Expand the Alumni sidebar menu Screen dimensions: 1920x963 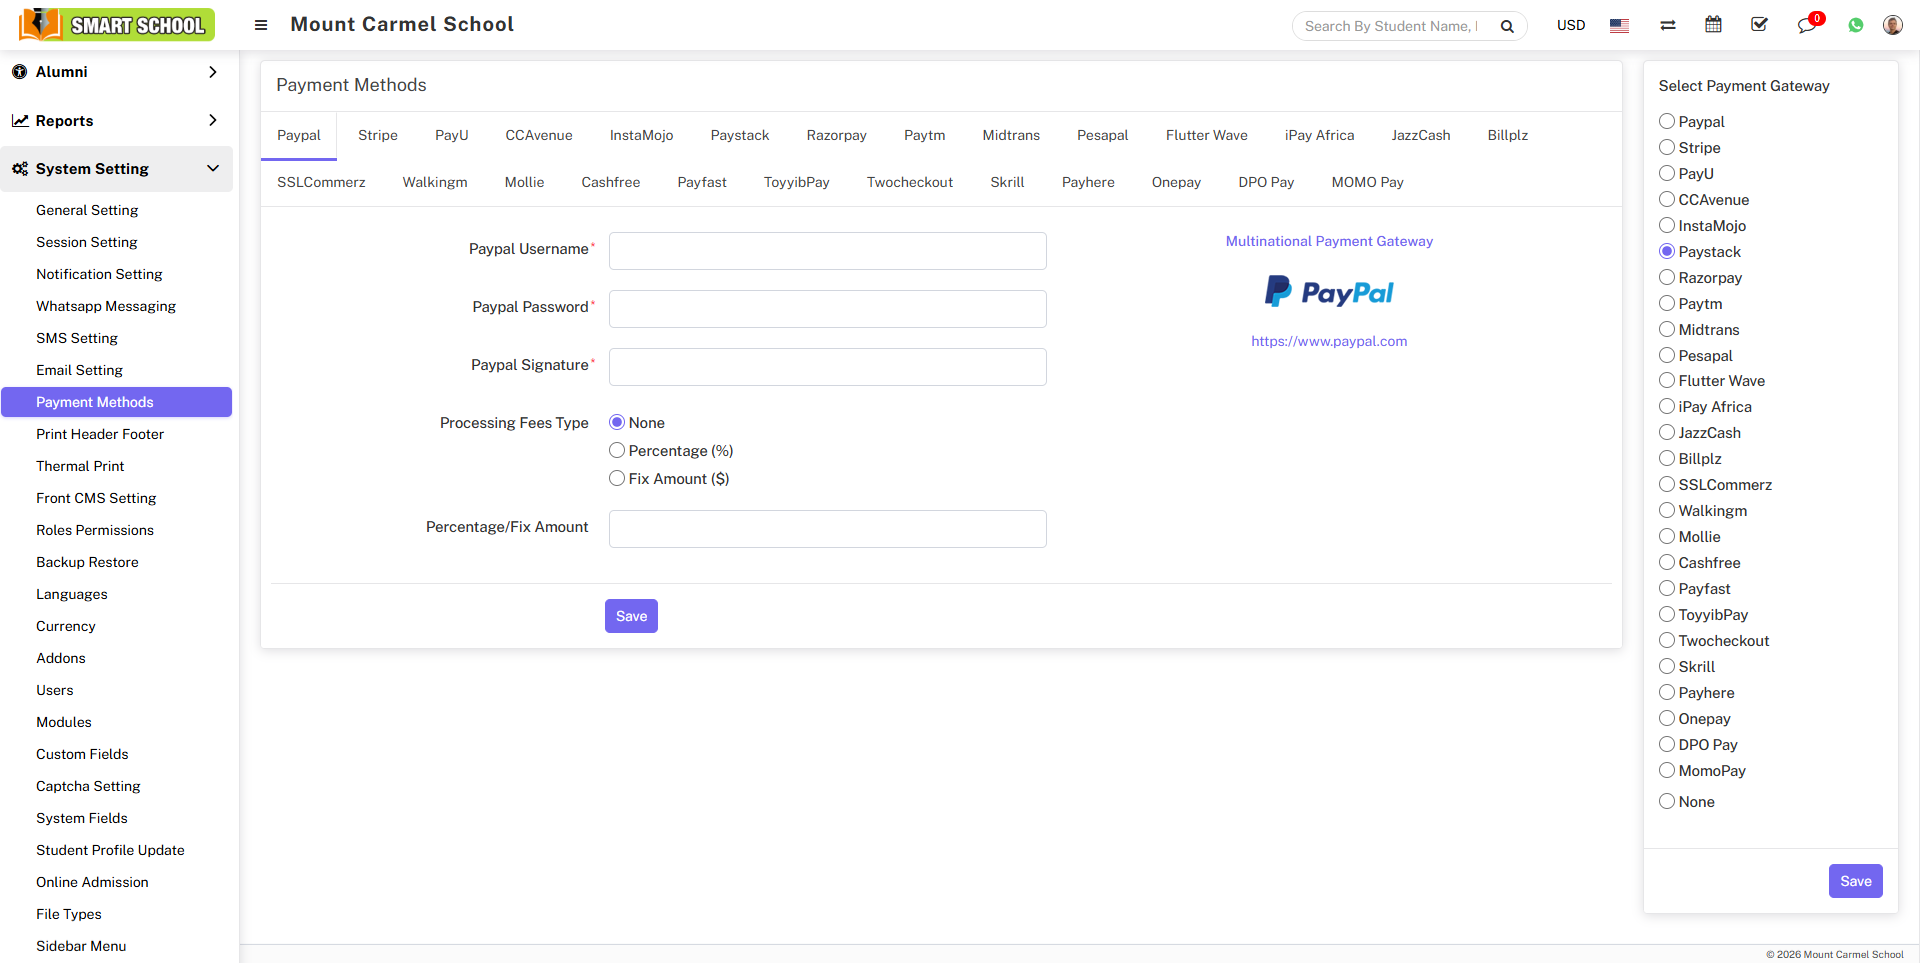[x=116, y=72]
